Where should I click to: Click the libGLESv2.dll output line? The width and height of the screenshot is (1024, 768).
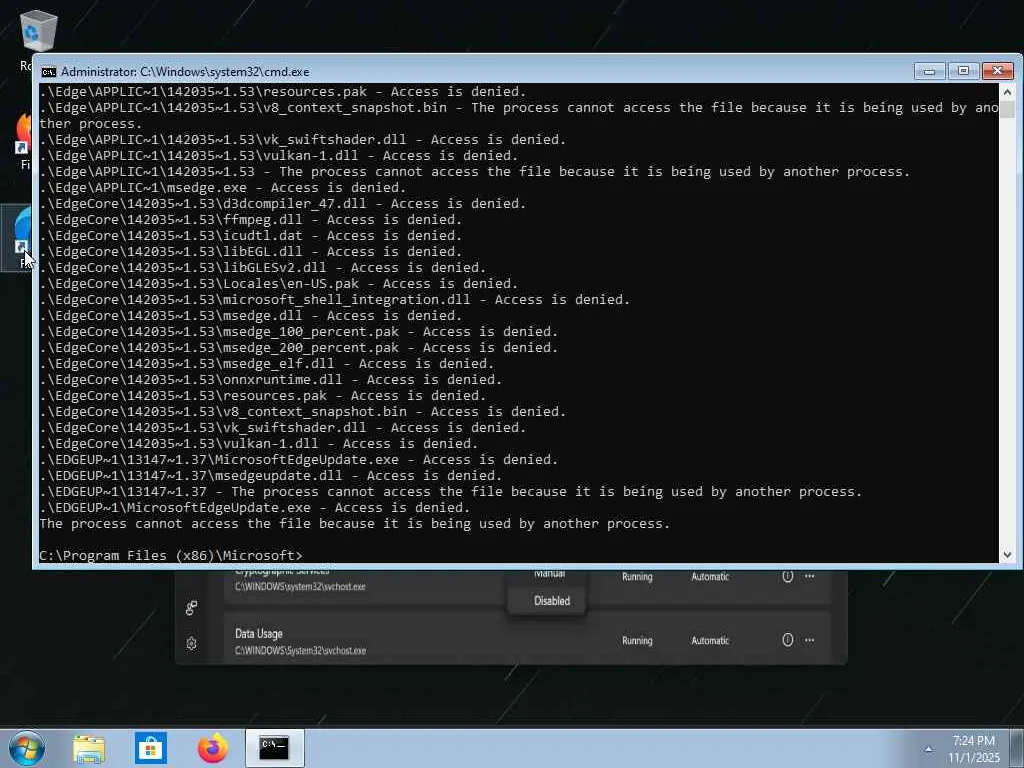pos(263,268)
